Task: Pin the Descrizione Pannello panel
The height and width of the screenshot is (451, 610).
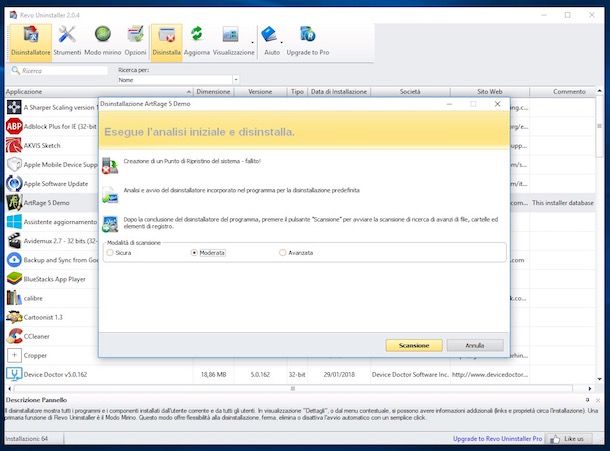Action: pos(587,400)
